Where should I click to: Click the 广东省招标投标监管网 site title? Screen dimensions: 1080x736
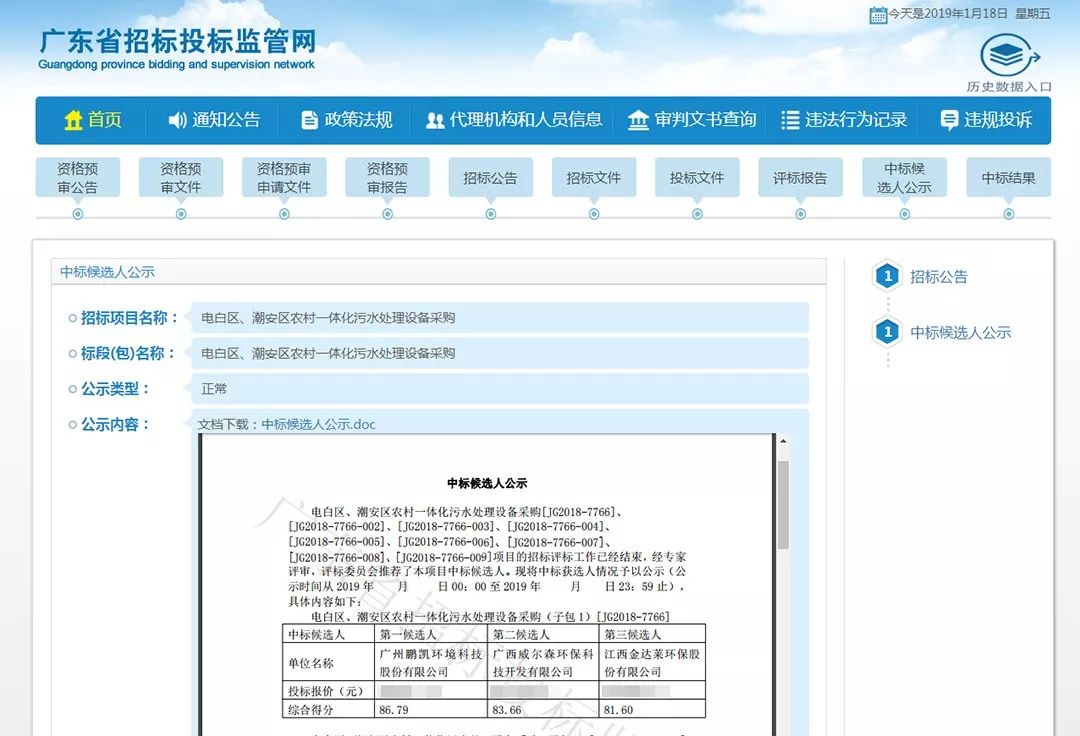[177, 42]
